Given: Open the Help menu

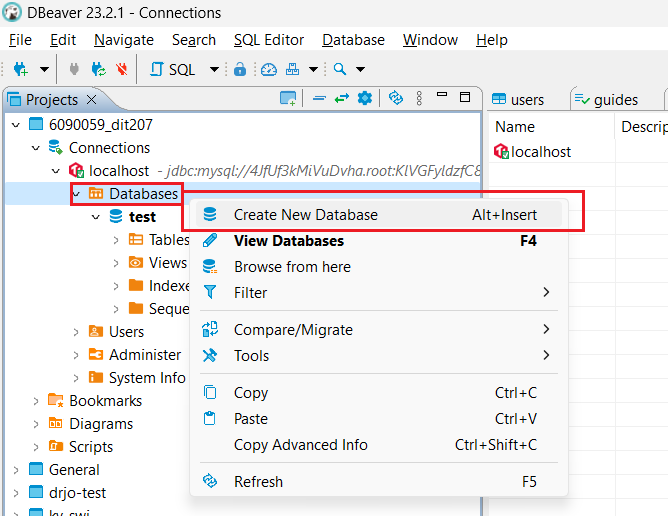Looking at the screenshot, I should pos(492,40).
